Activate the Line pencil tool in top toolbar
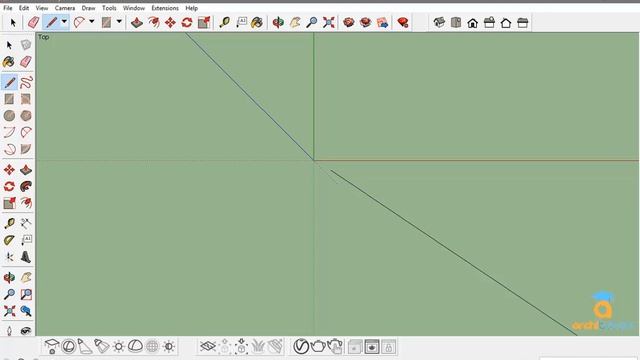Screen dimensions: 640x360 coord(51,22)
